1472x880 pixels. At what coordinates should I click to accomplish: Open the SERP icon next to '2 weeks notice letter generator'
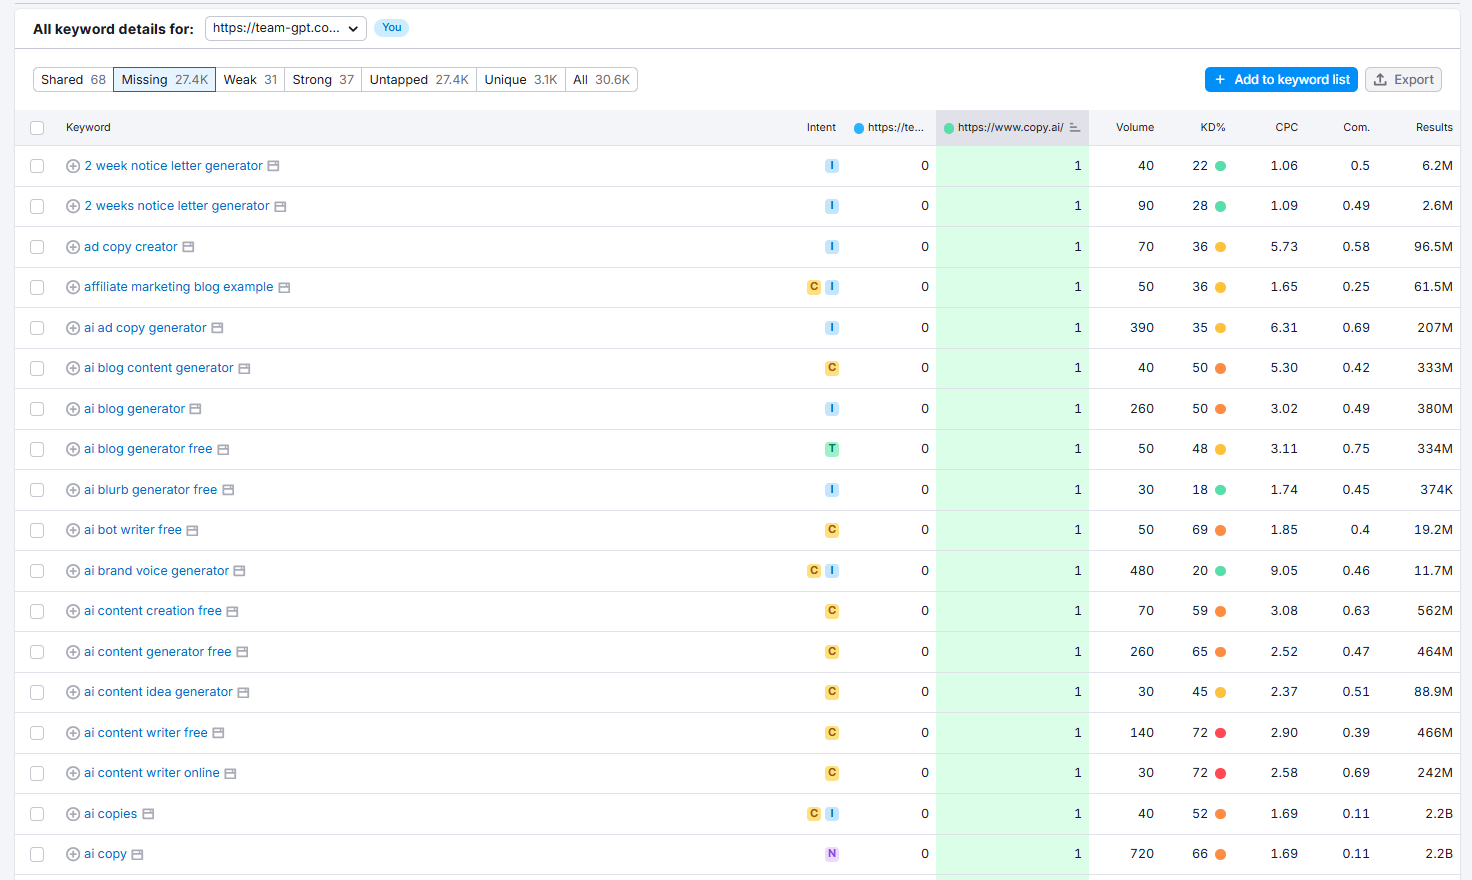click(280, 206)
